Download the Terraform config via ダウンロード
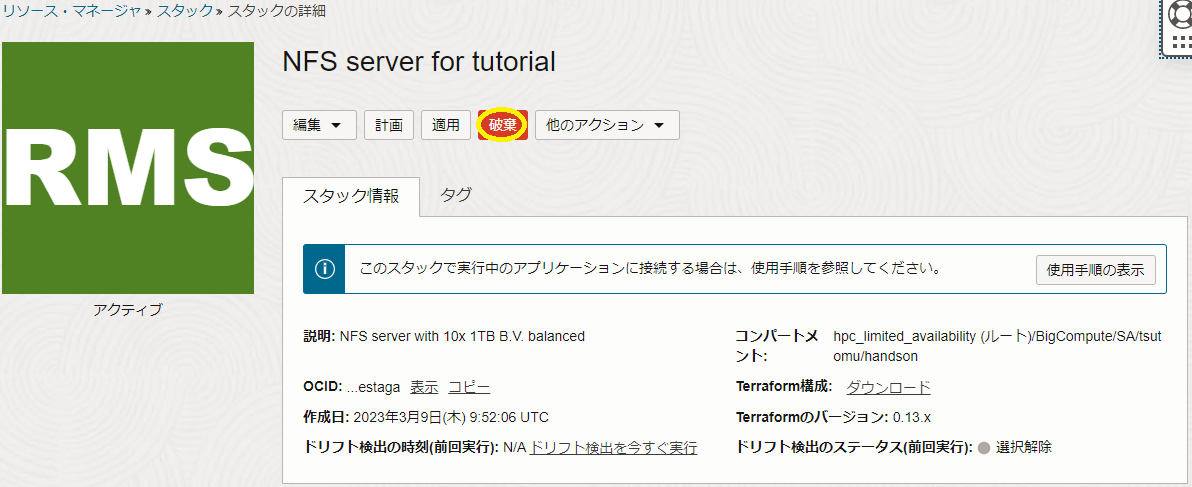This screenshot has width=1192, height=487. 888,387
